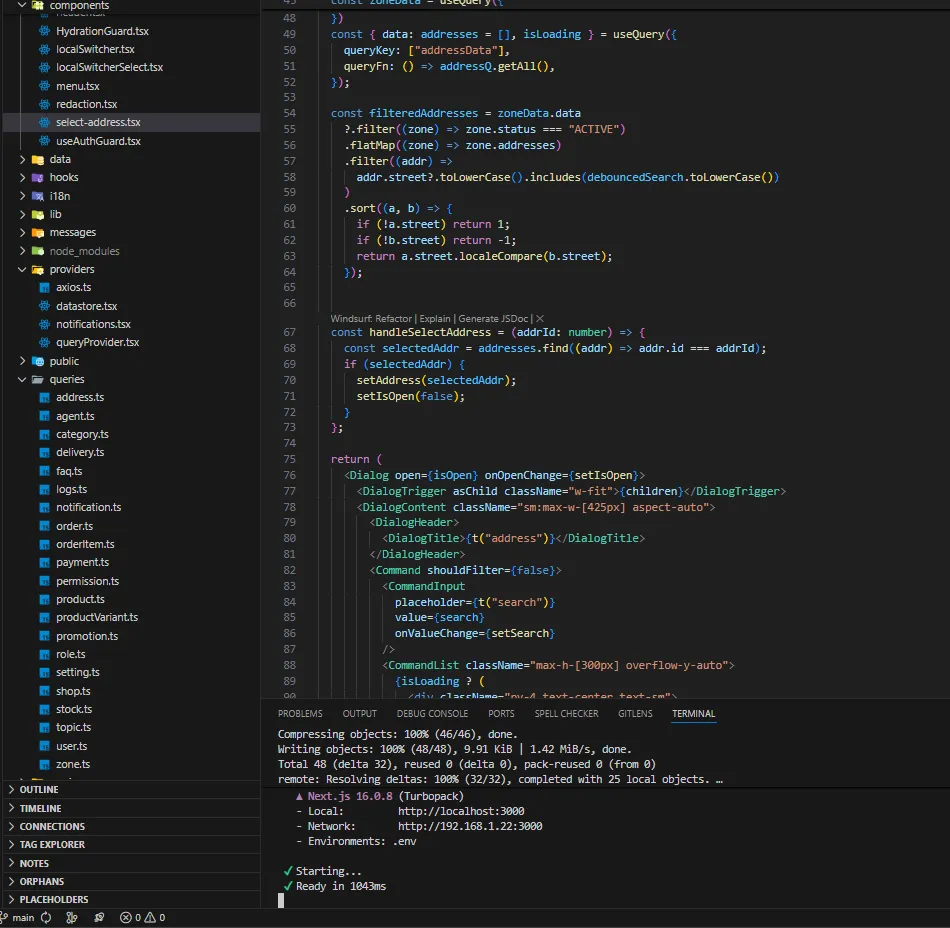950x928 pixels.
Task: Click the errors indicator icon in status bar
Action: pyautogui.click(x=126, y=917)
